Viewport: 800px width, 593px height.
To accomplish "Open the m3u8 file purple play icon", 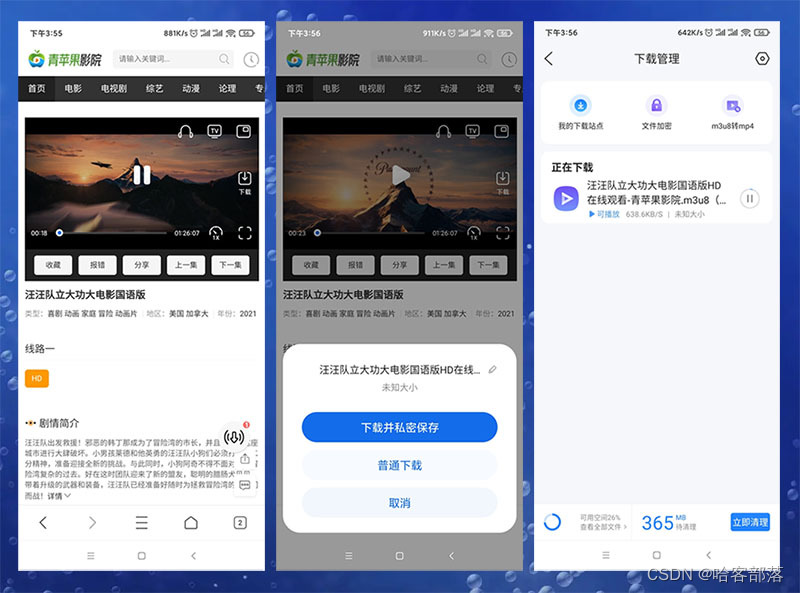I will pos(566,199).
